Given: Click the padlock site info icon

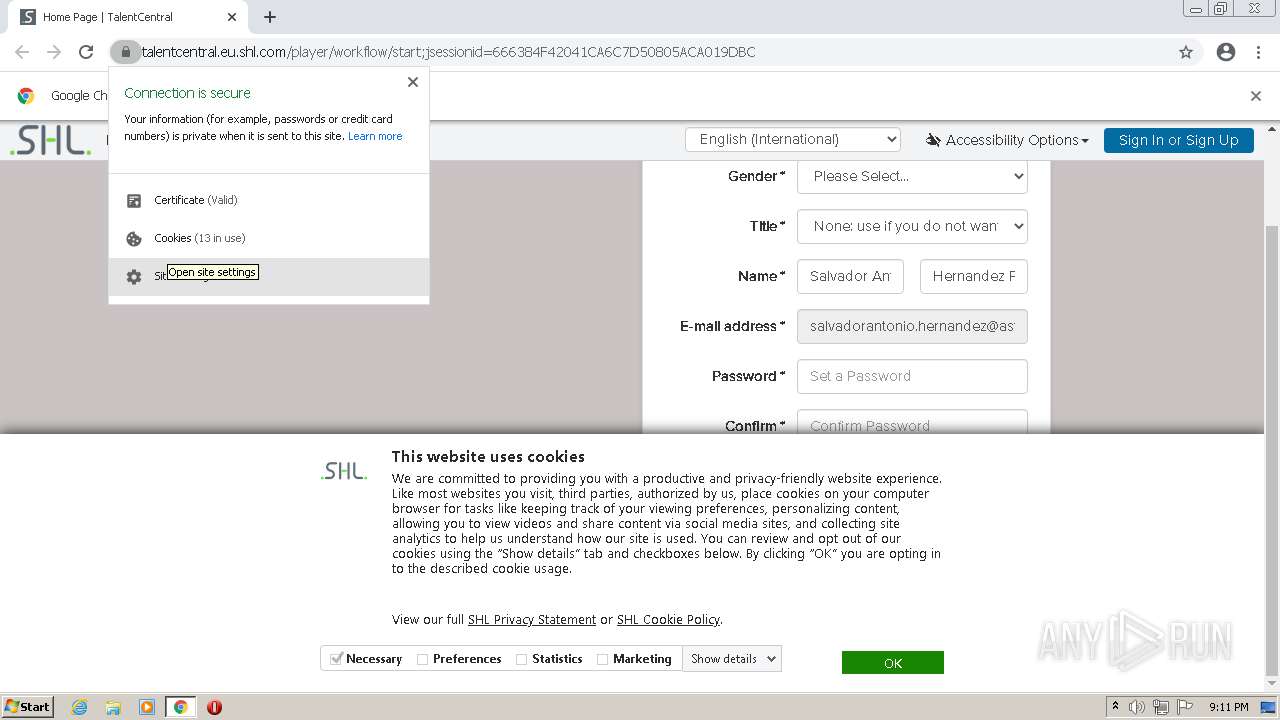Looking at the screenshot, I should pyautogui.click(x=125, y=52).
